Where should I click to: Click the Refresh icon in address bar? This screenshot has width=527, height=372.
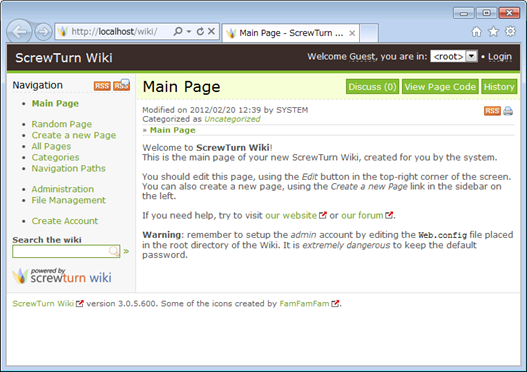[x=200, y=31]
